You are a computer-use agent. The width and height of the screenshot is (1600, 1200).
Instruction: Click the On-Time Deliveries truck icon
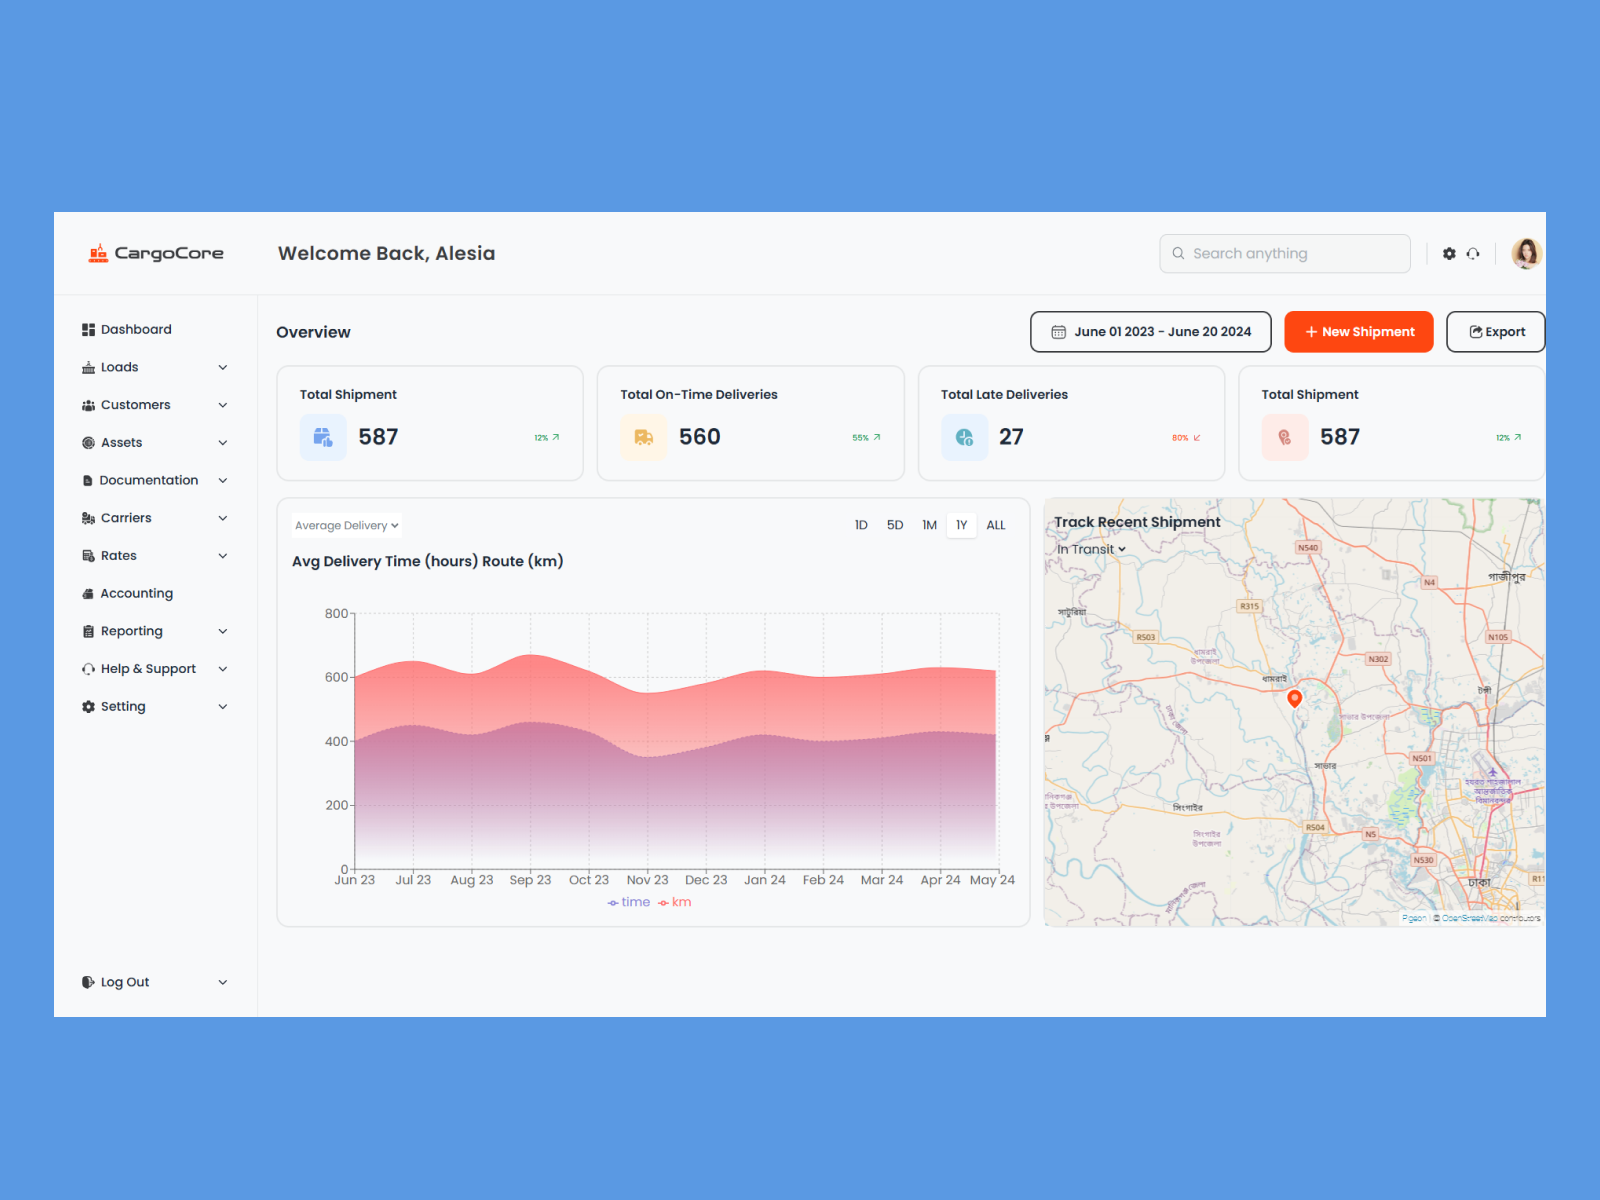pyautogui.click(x=643, y=437)
